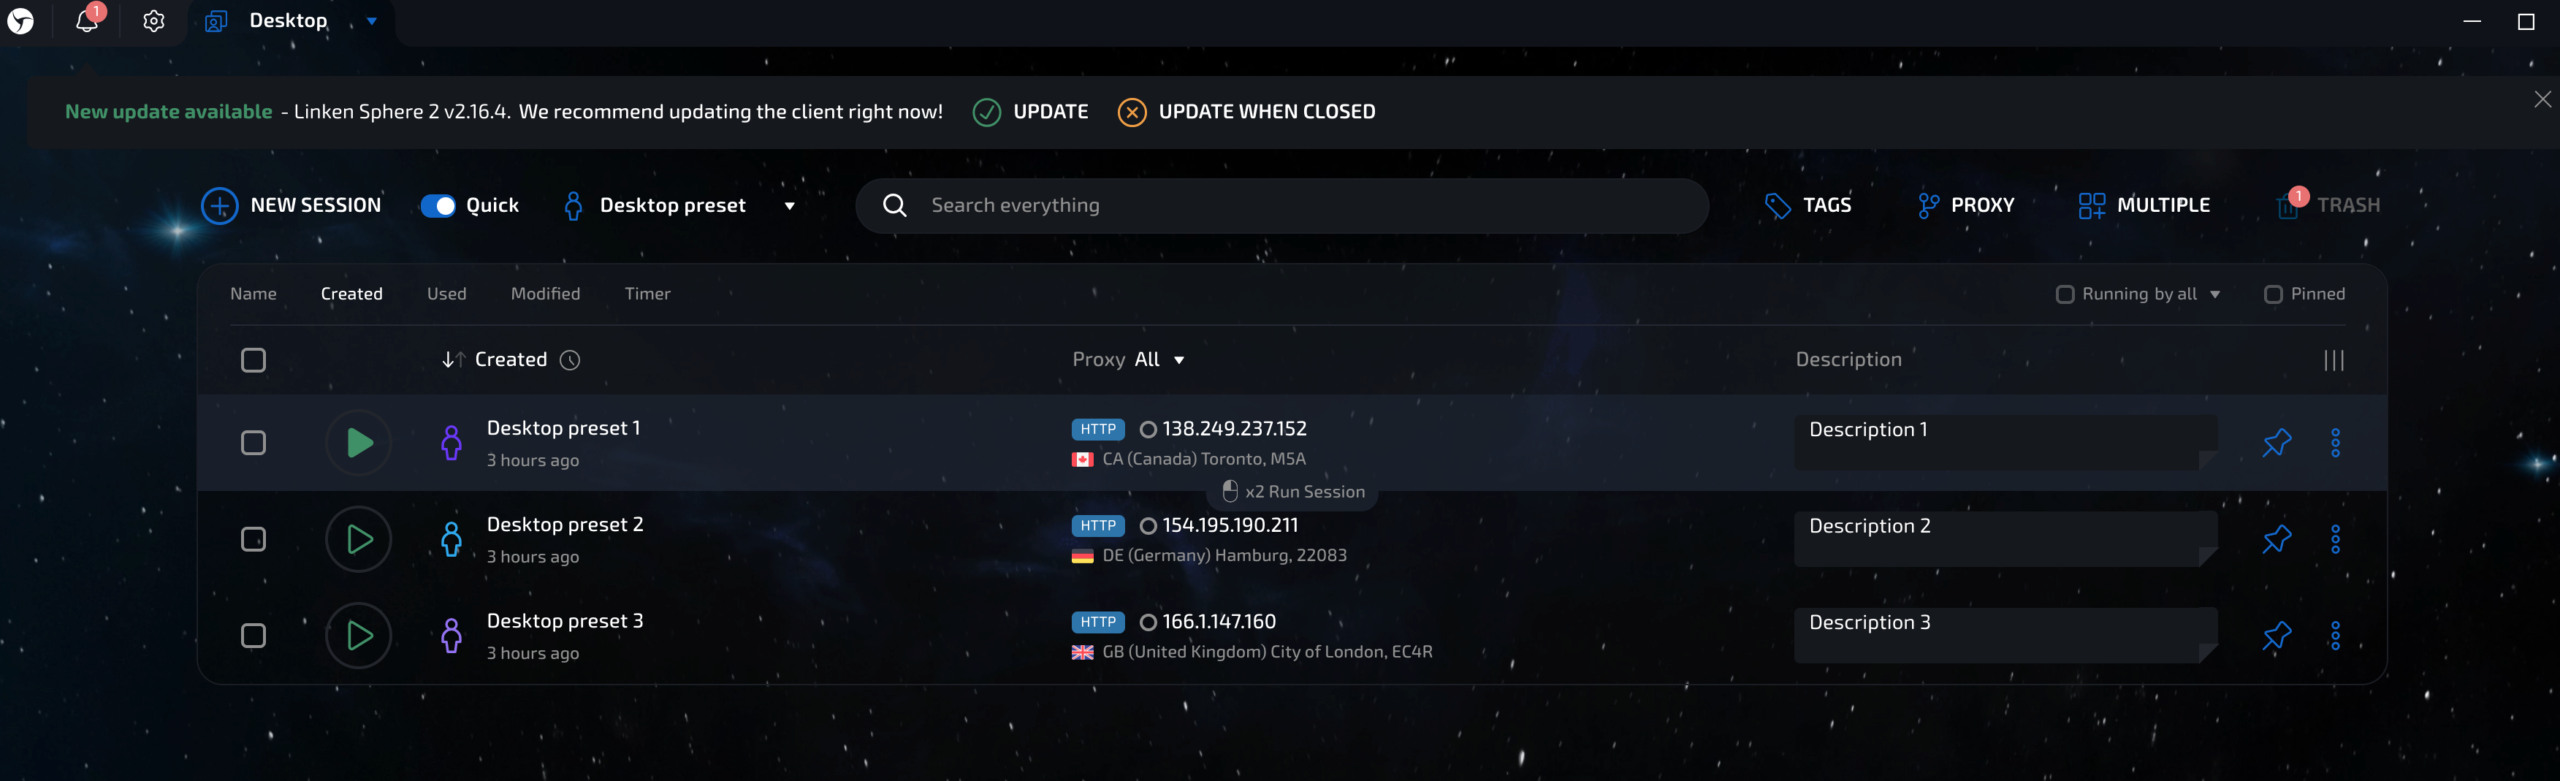Expand the Desktop preset dropdown

click(x=789, y=206)
